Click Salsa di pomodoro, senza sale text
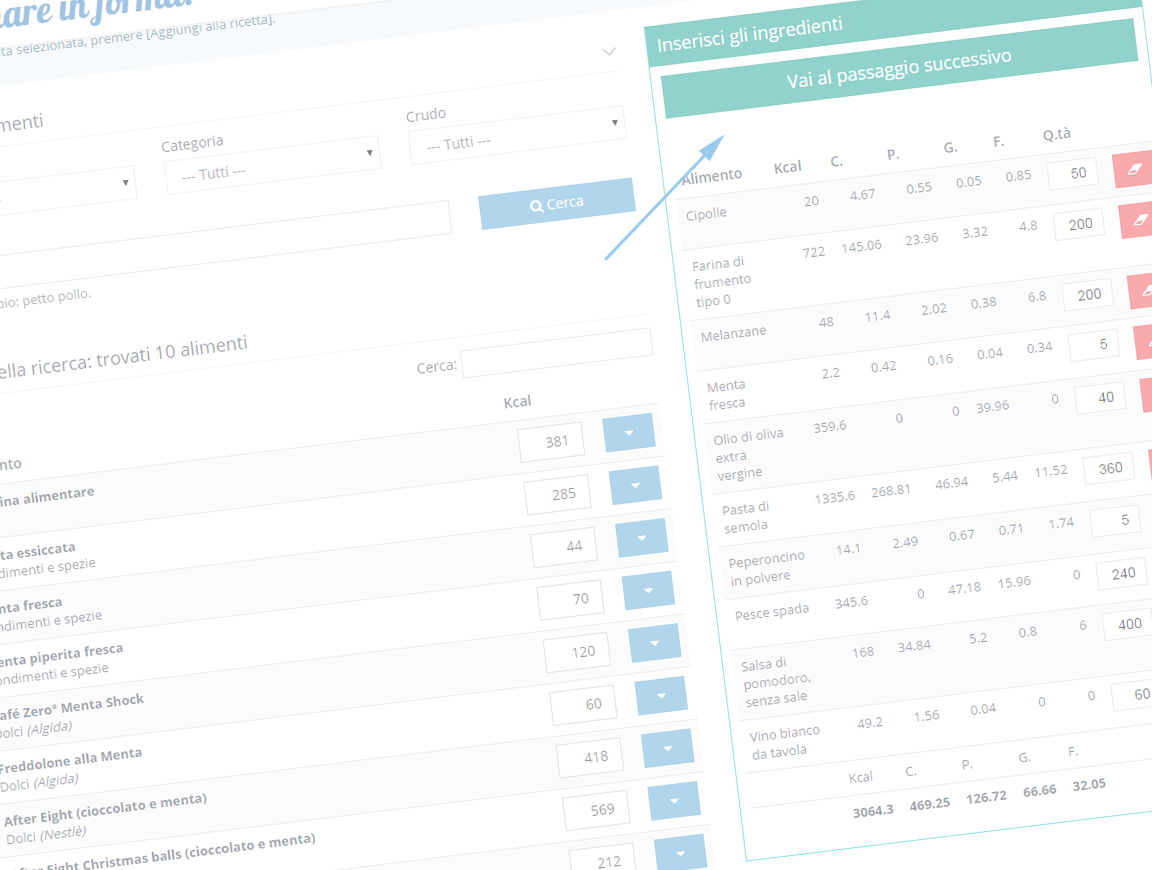Screen dimensions: 1152x870 click(775, 683)
